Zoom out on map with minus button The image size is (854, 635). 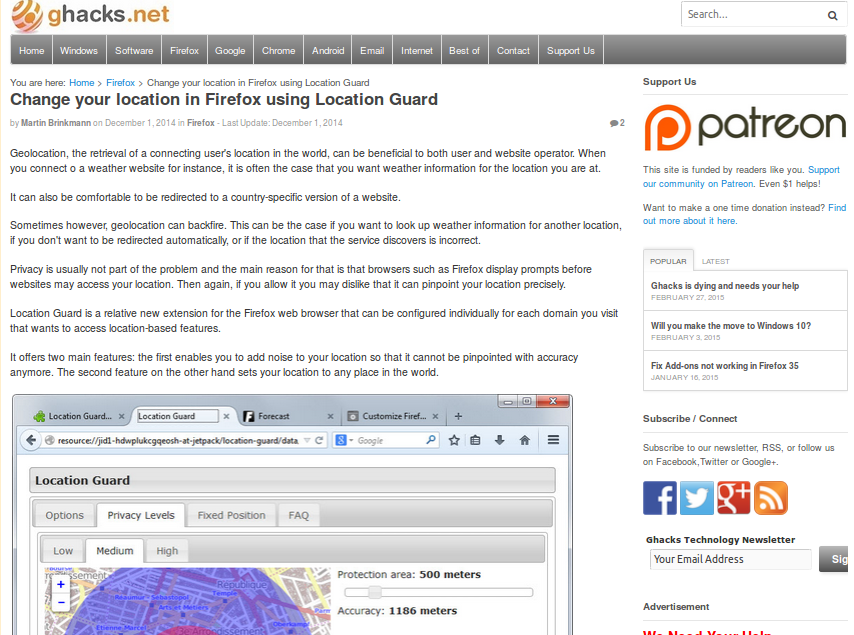[61, 602]
